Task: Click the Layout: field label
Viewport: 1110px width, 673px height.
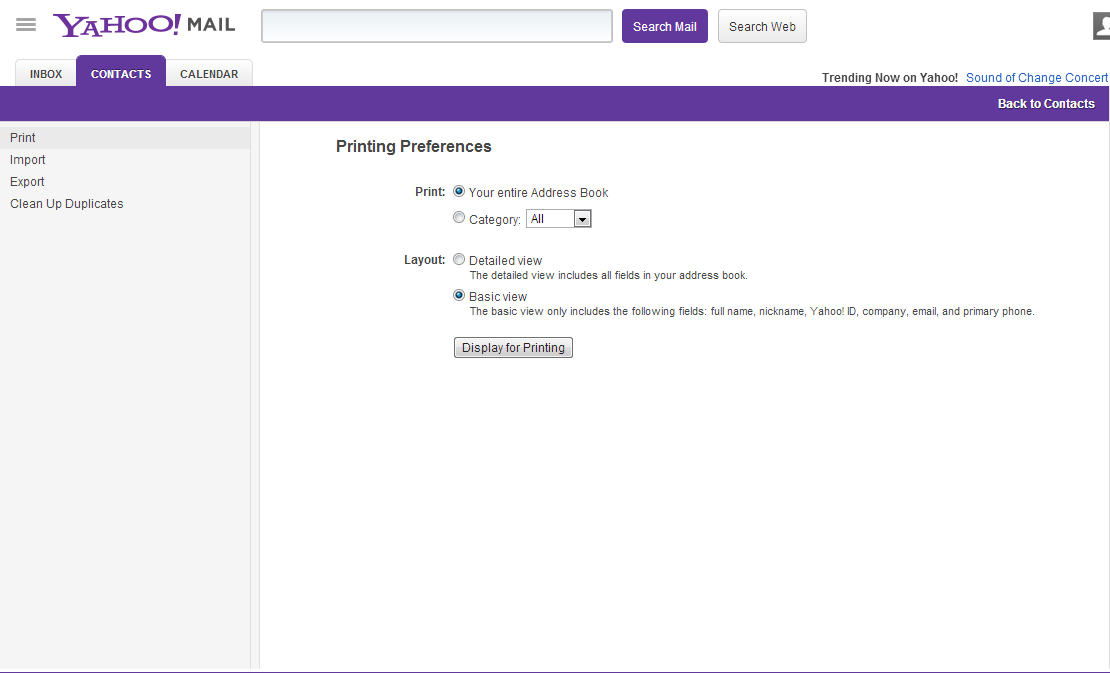Action: [x=425, y=260]
